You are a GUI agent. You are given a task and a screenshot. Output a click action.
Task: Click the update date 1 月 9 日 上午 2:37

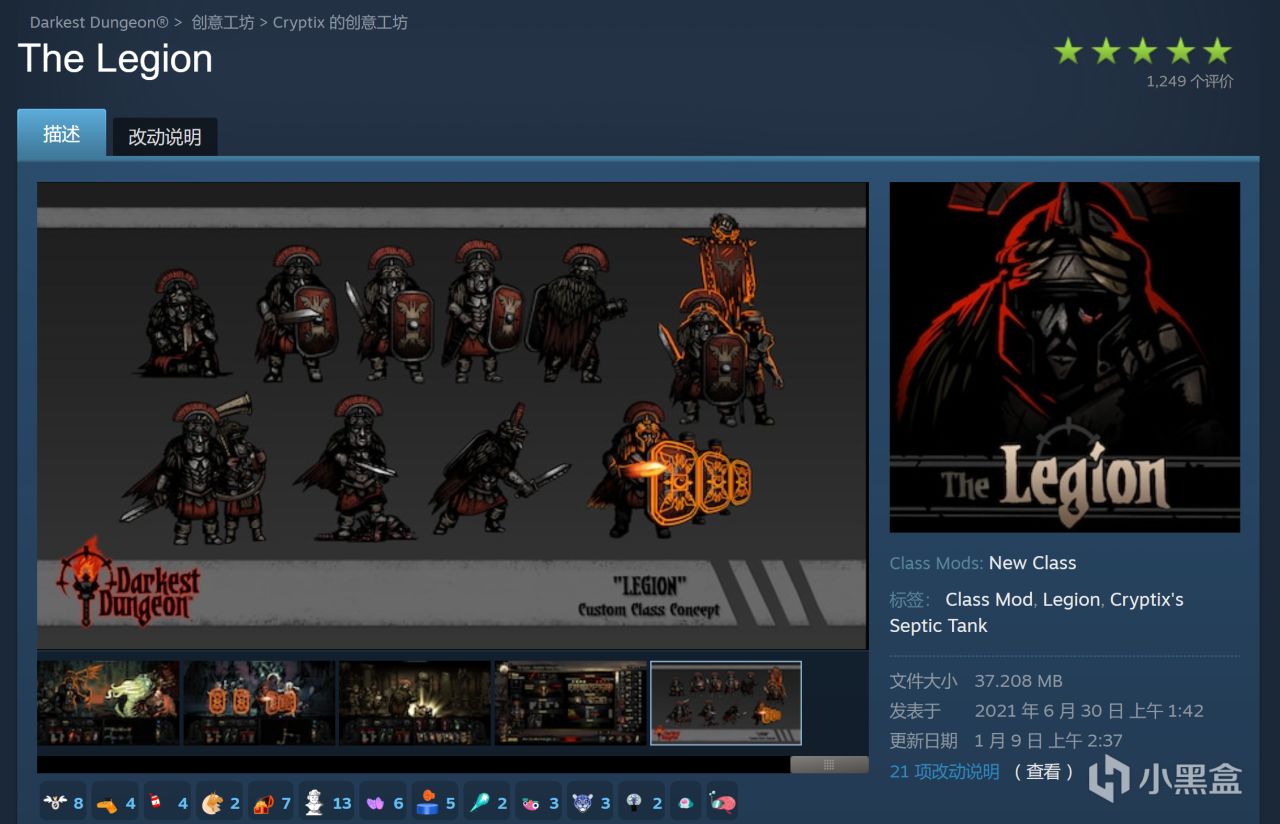click(x=1049, y=741)
